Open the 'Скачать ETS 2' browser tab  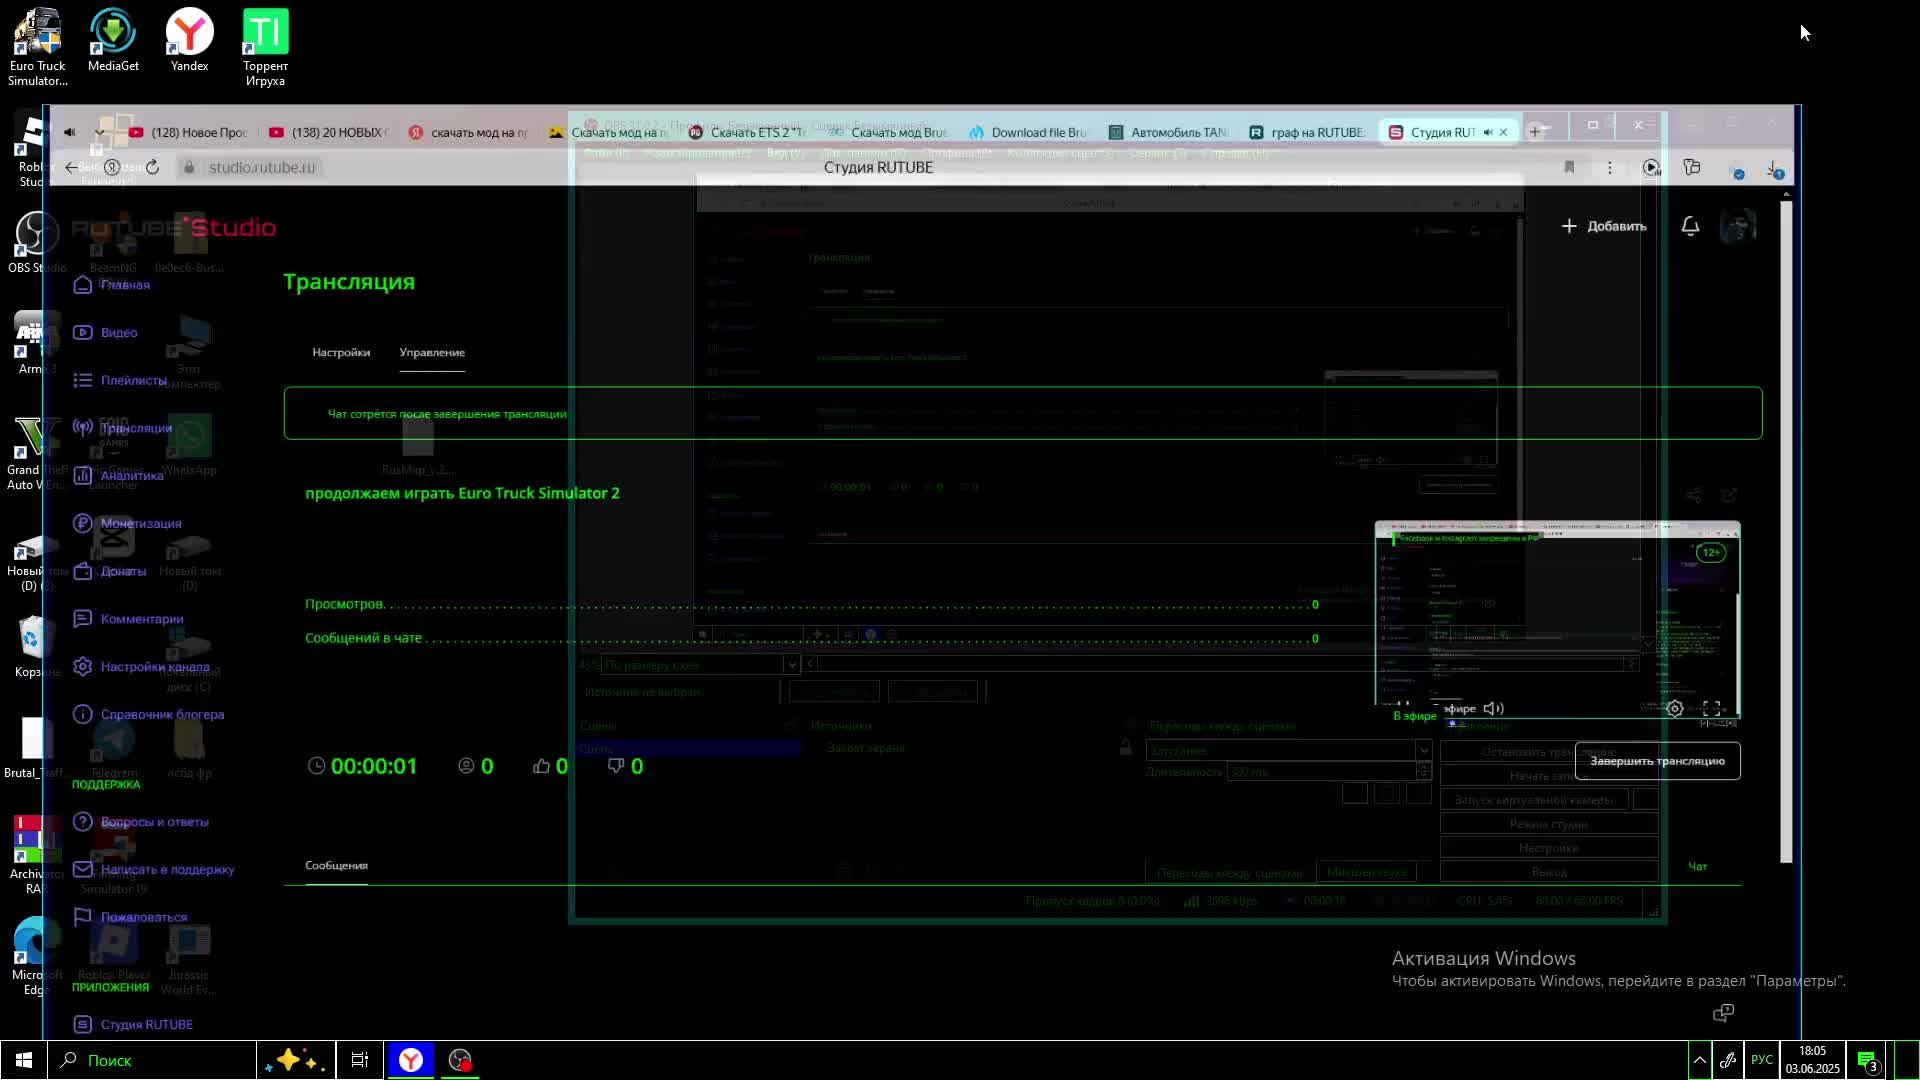pyautogui.click(x=748, y=132)
